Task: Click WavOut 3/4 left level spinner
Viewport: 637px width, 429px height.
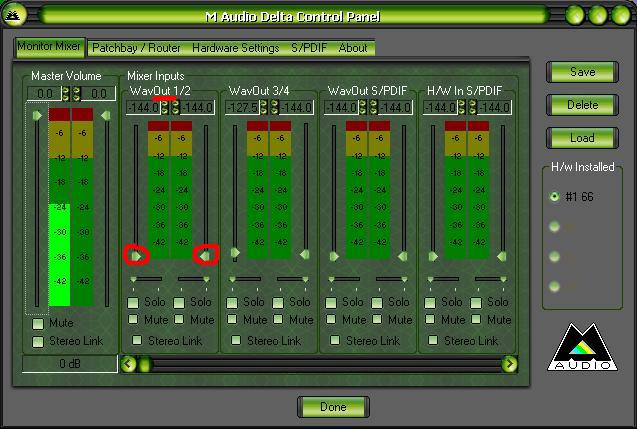Action: [x=264, y=108]
